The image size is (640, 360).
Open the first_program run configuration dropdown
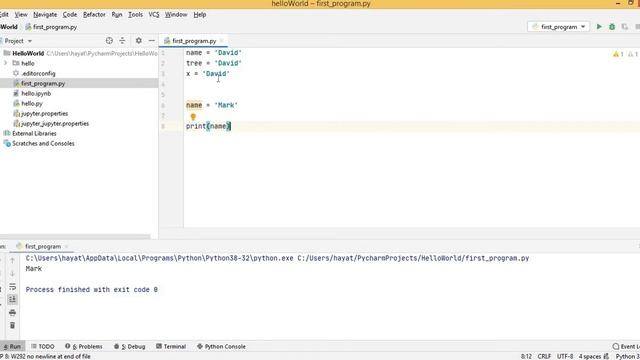pos(558,27)
